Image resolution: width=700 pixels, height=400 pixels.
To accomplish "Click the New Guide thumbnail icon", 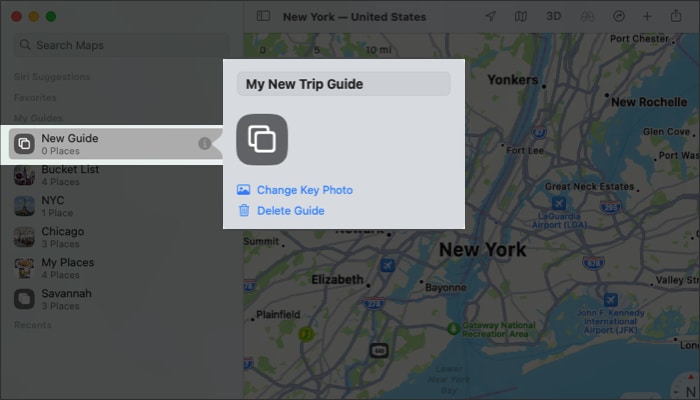I will click(24, 144).
